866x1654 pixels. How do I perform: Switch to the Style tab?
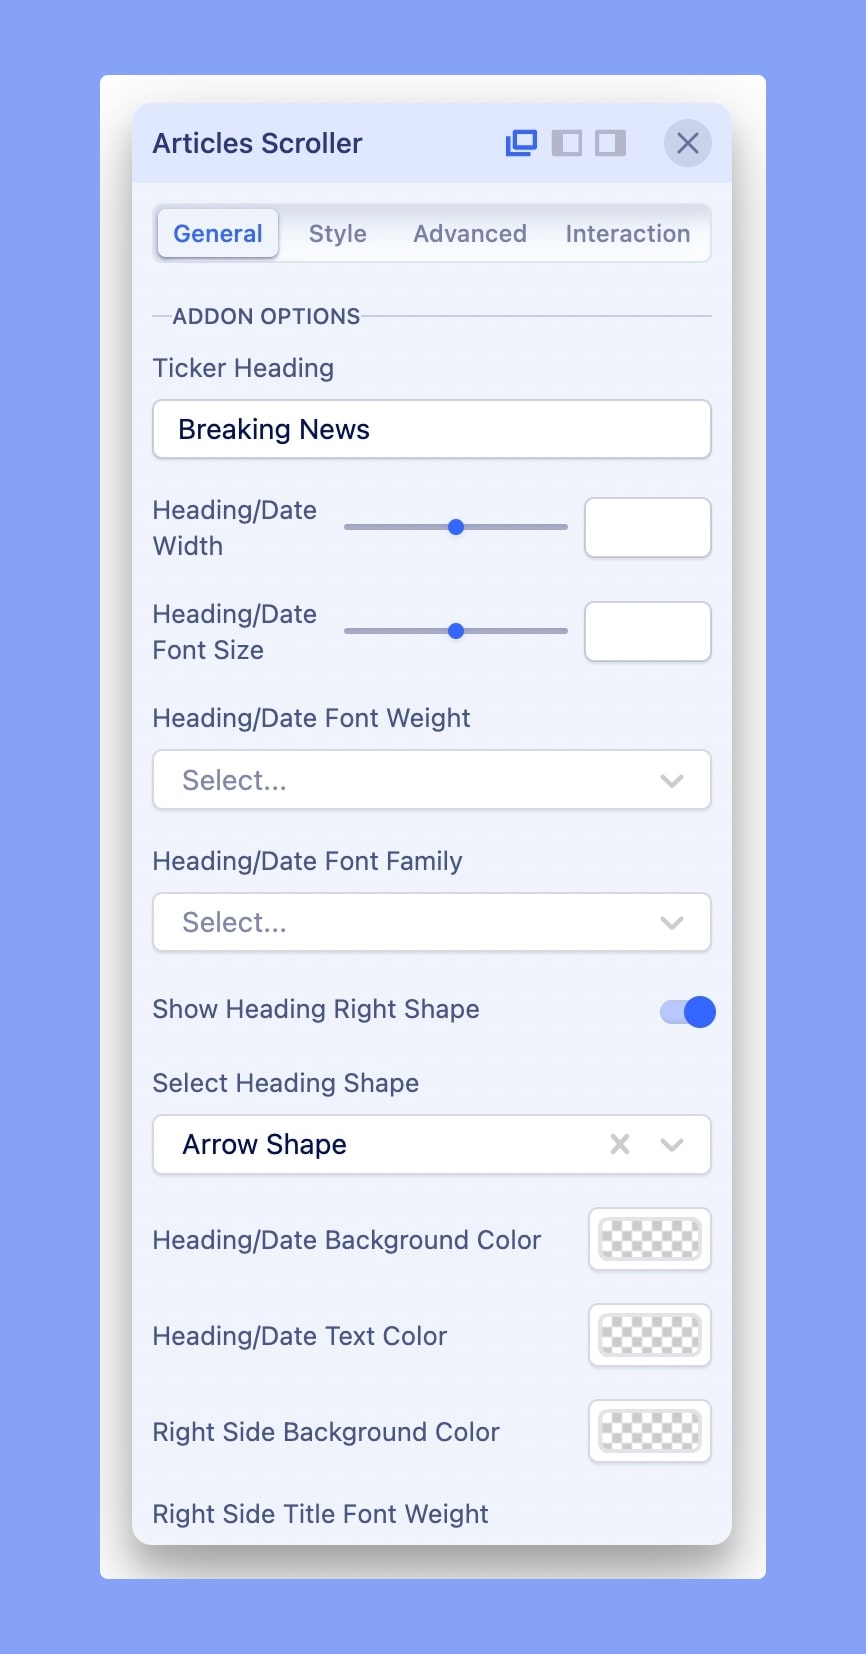tap(338, 234)
